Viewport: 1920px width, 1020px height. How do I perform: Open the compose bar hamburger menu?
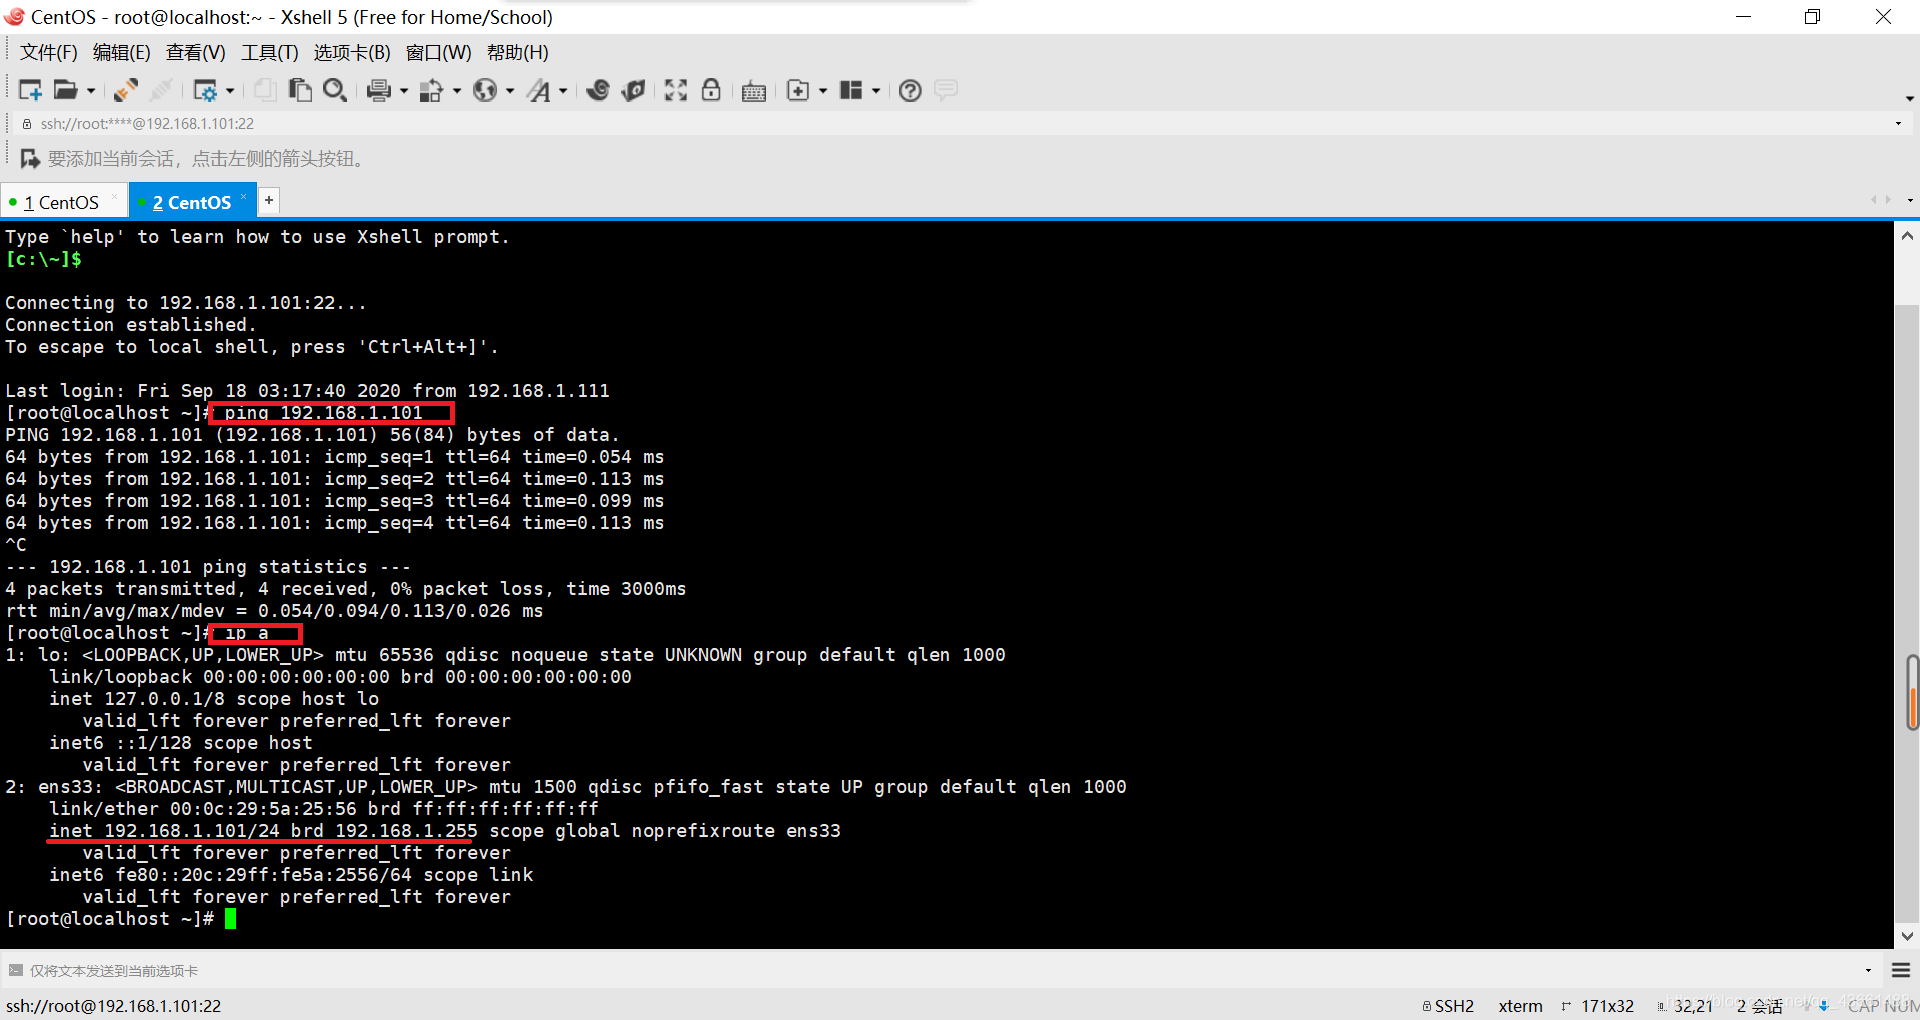(x=1901, y=970)
